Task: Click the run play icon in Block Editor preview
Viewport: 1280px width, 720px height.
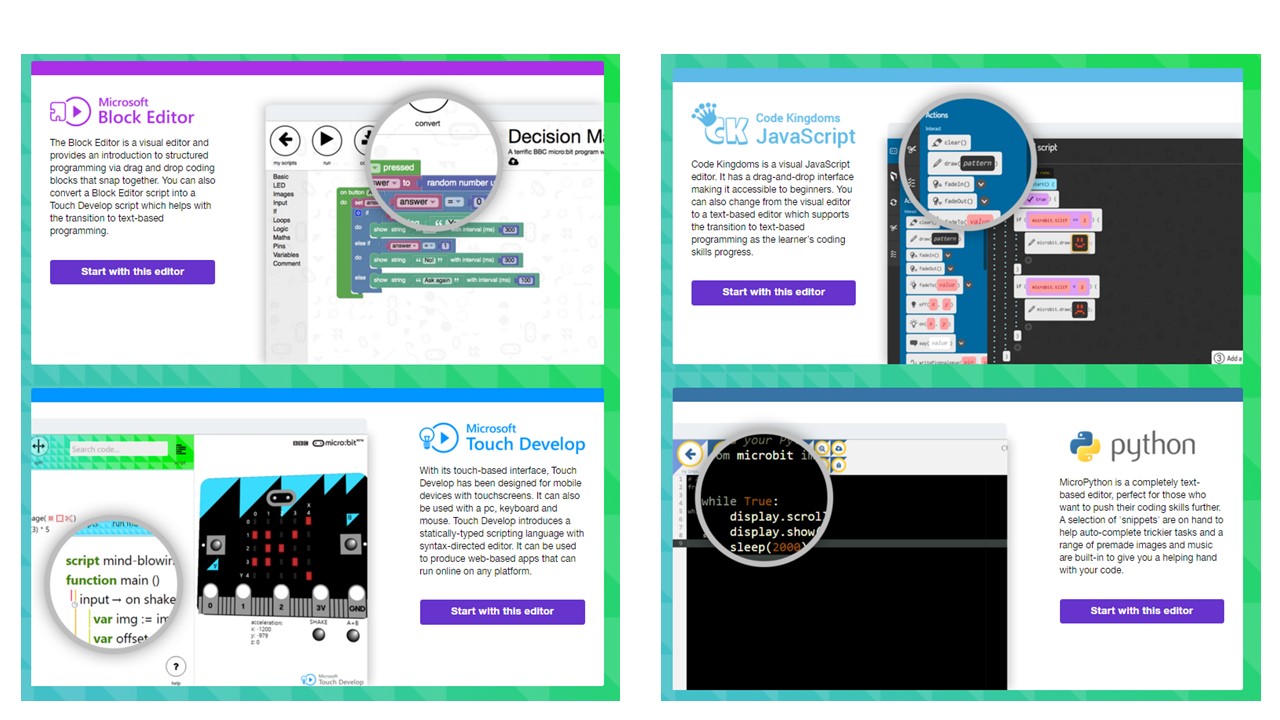Action: [327, 140]
